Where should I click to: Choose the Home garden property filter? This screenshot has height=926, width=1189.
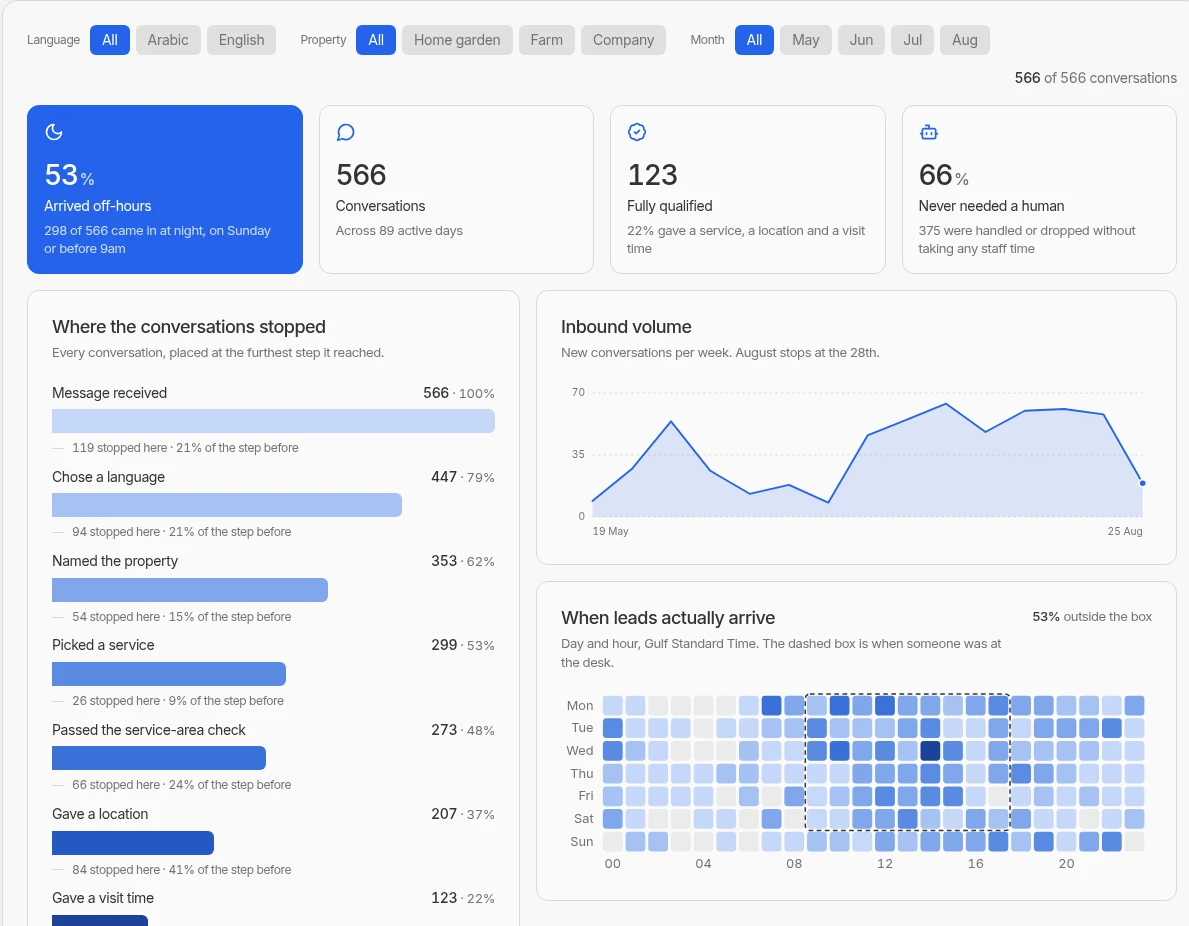pos(457,40)
